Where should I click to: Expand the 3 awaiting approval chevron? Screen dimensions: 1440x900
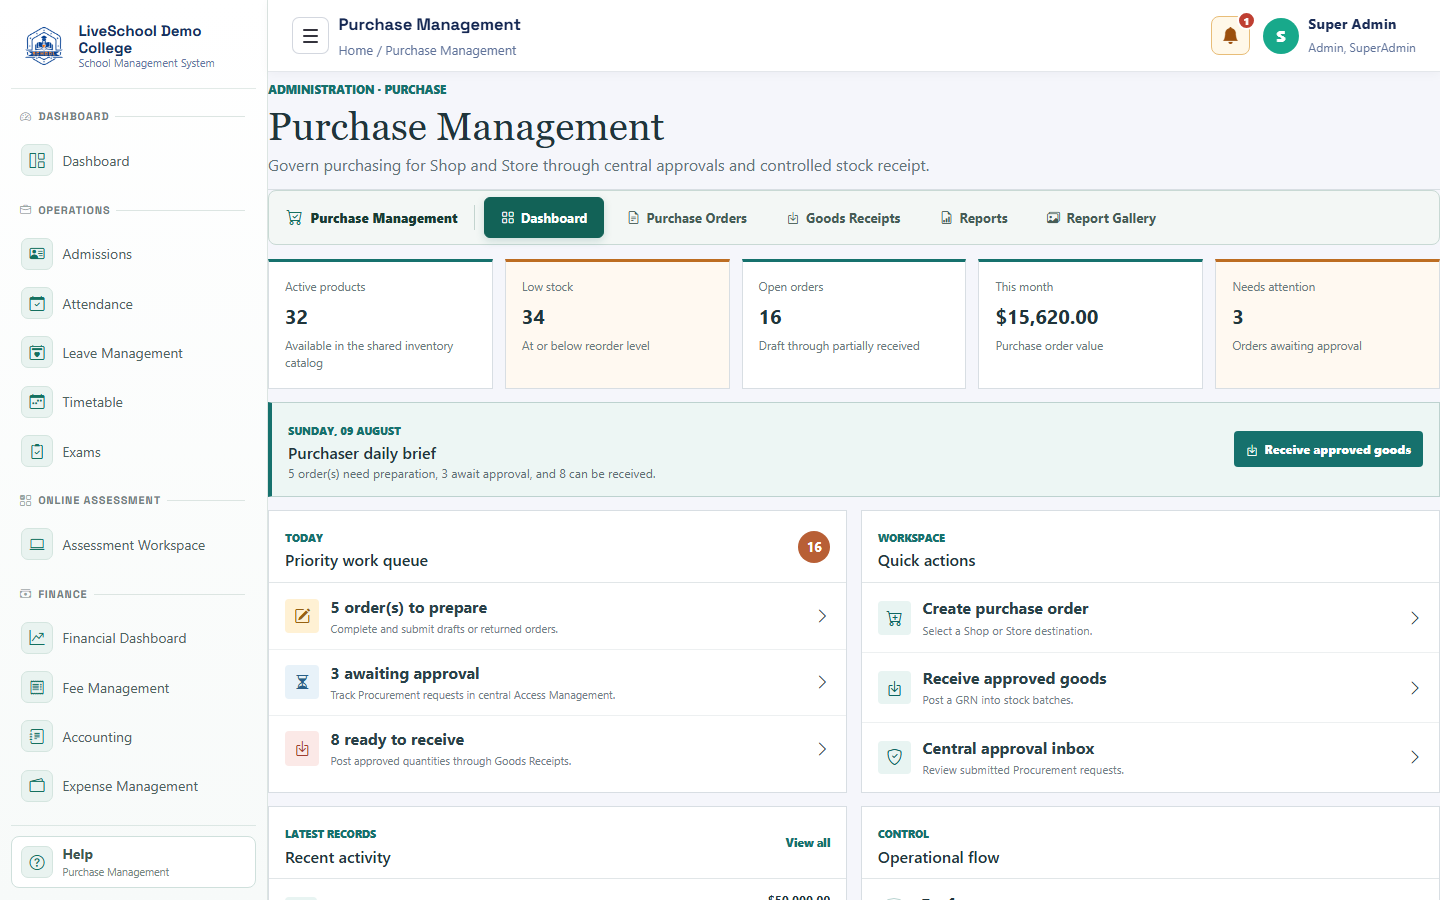[822, 682]
